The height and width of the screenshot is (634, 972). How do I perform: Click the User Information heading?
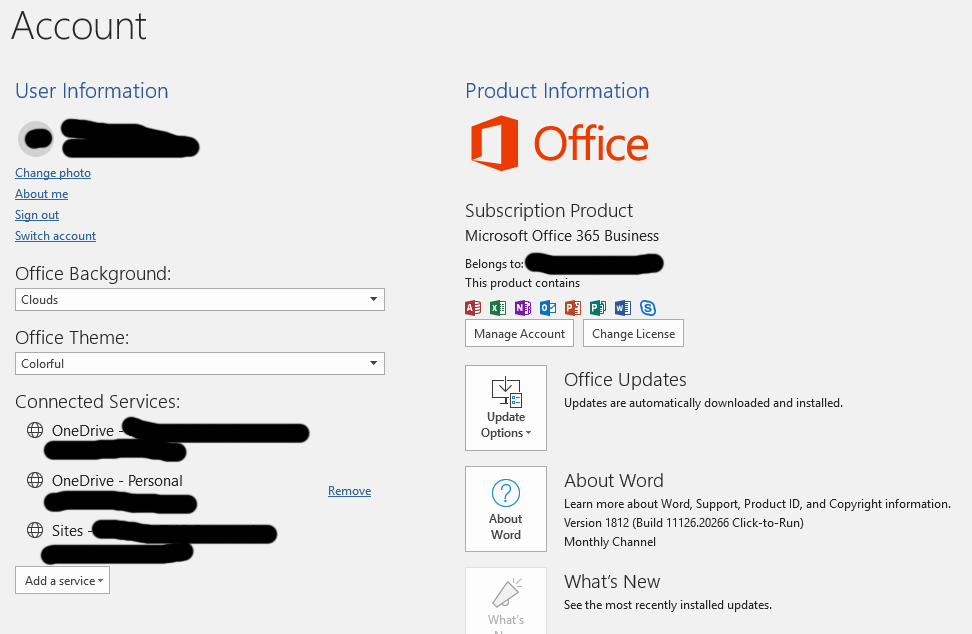[x=92, y=91]
